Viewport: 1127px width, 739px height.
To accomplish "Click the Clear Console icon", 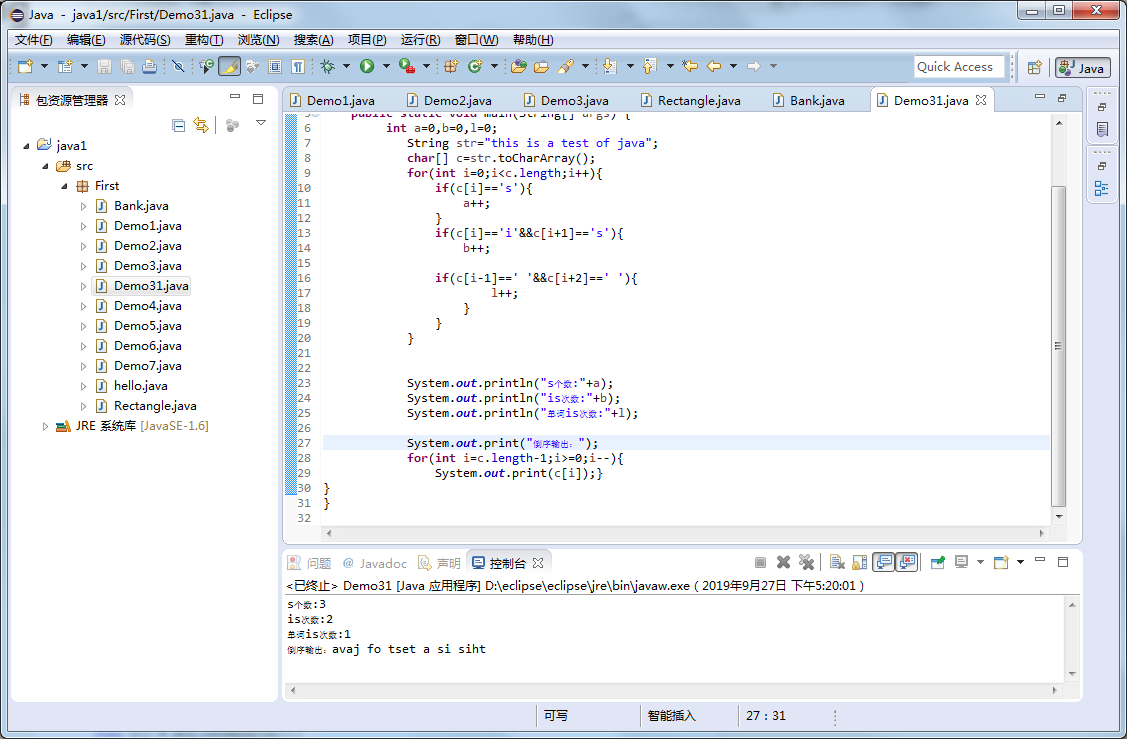I will (837, 562).
